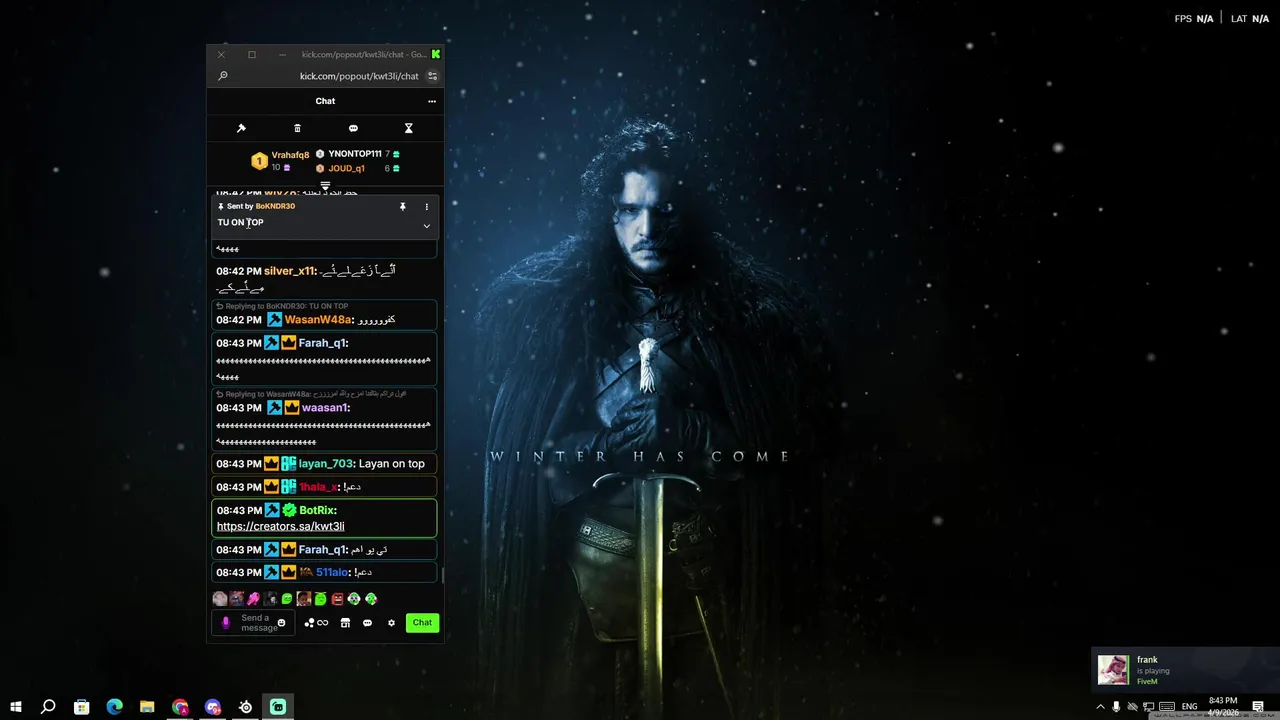The height and width of the screenshot is (720, 1280).
Task: Click the hourglass slow mode icon
Action: point(408,128)
